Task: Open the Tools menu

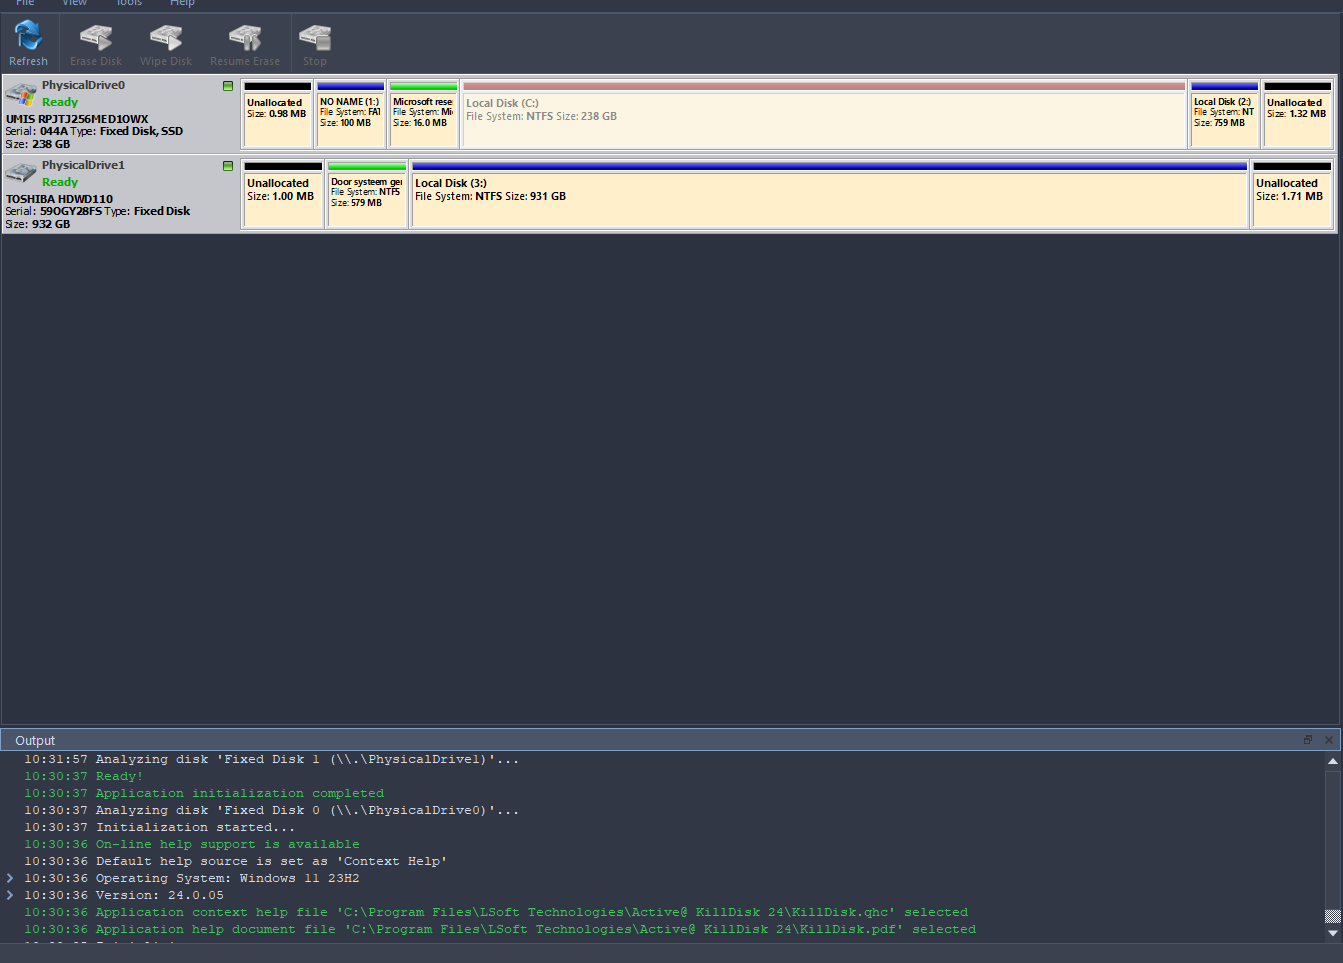Action: 128,3
